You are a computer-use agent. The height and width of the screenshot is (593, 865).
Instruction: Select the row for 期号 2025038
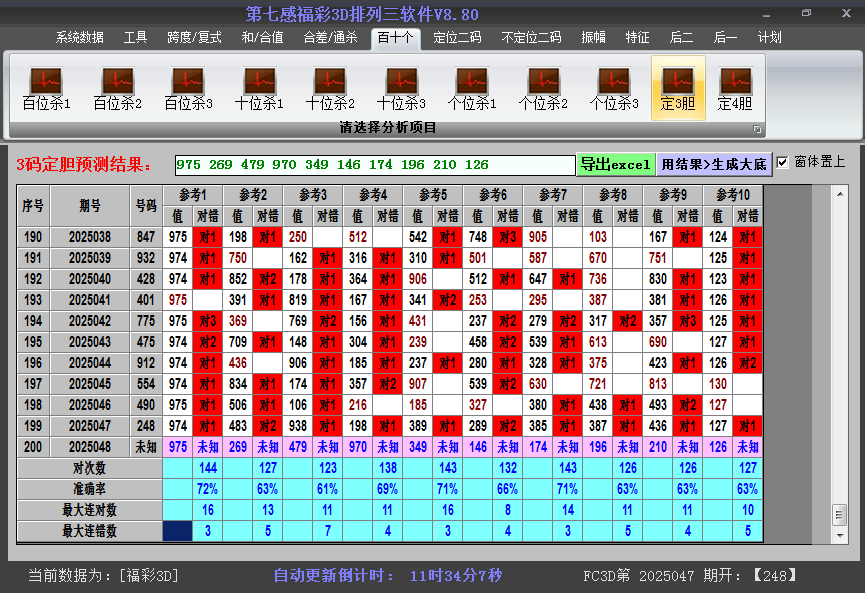(x=389, y=237)
